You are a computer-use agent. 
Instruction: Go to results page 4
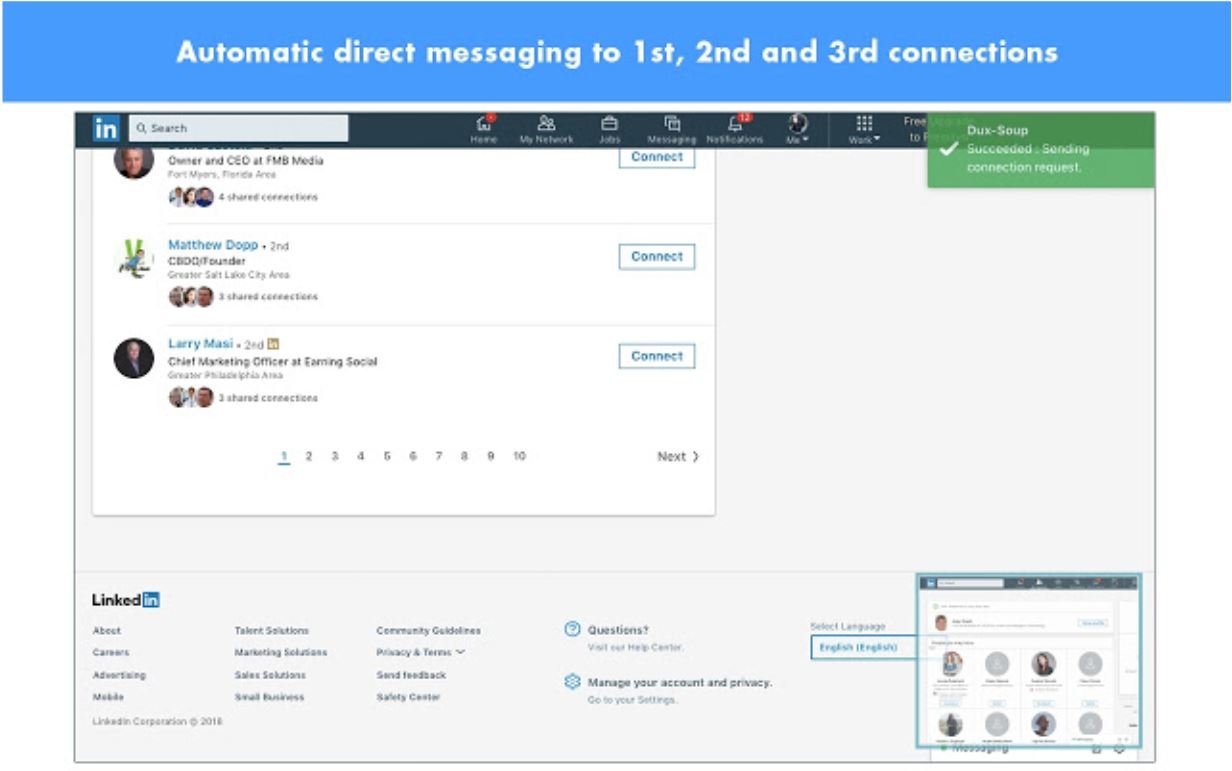click(361, 456)
